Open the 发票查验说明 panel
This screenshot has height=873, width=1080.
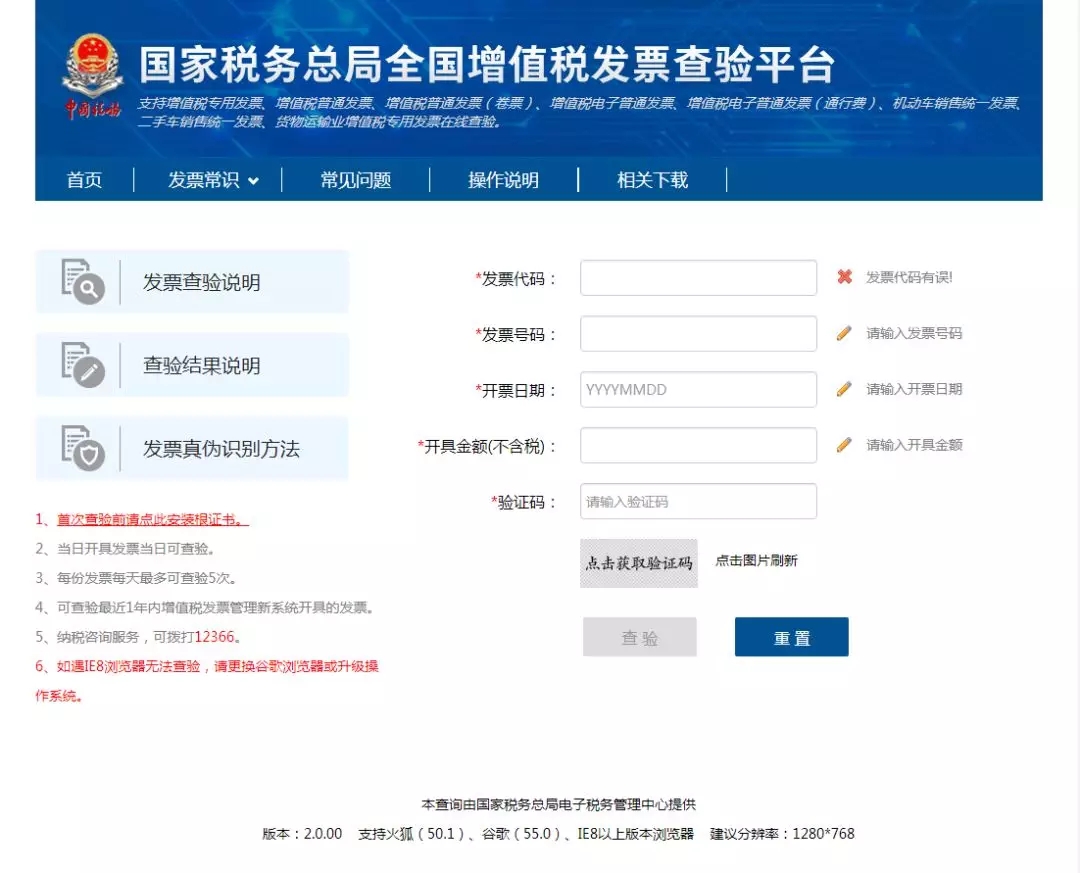click(192, 282)
